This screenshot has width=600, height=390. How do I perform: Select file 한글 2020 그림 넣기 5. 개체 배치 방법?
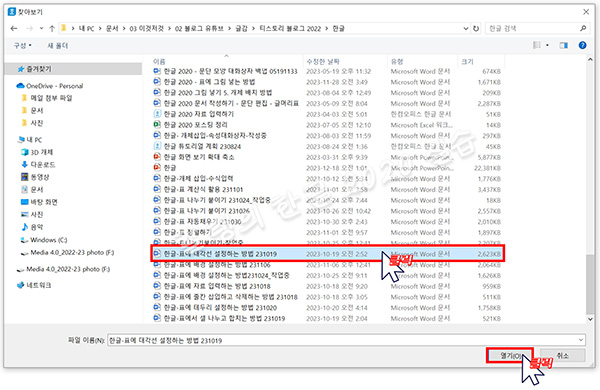(328, 93)
